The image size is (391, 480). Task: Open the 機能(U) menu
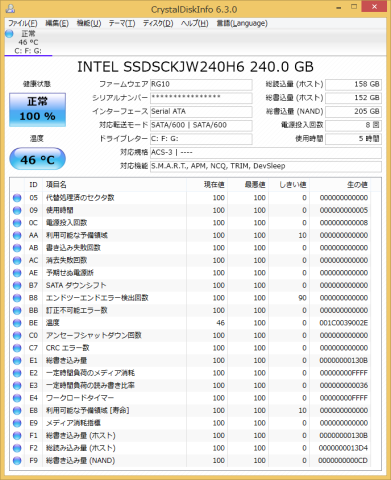tap(89, 23)
